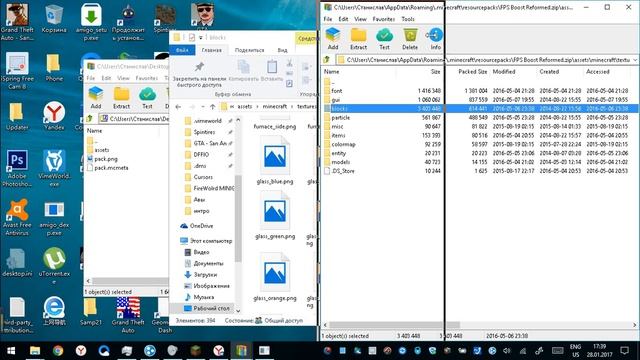Screen dimensions: 640x360
Task: Open Chrome from the taskbar
Action: coord(58,351)
